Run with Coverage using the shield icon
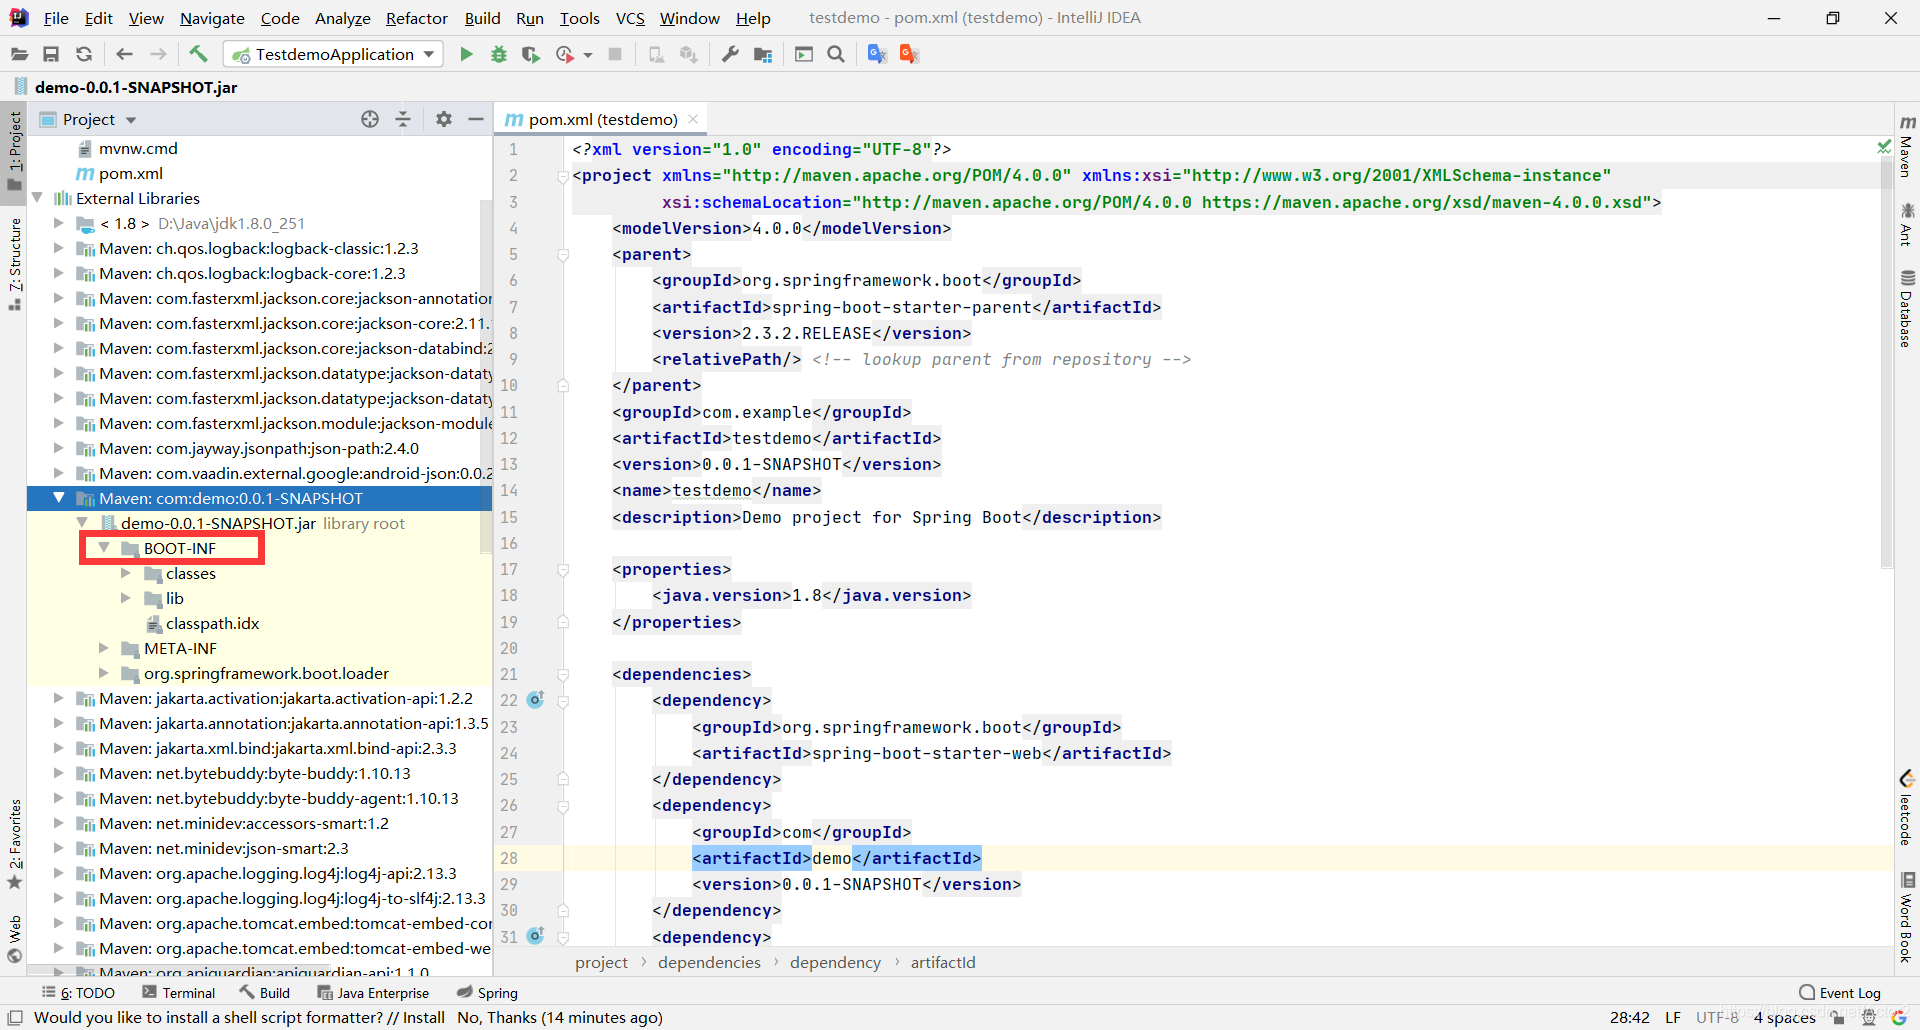 [x=531, y=55]
